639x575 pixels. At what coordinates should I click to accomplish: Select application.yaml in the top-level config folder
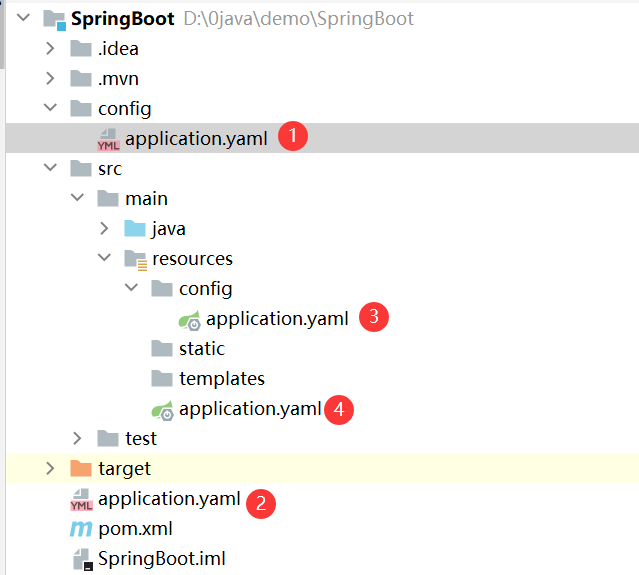196,139
